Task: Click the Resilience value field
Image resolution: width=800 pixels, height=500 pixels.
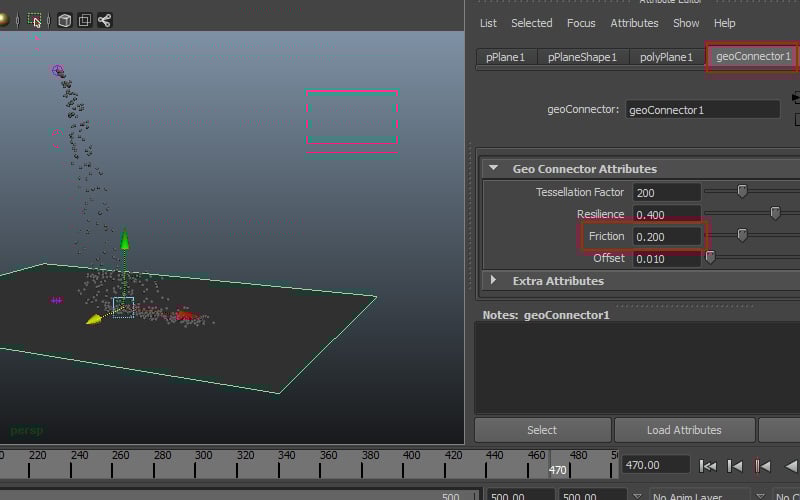Action: pos(666,214)
